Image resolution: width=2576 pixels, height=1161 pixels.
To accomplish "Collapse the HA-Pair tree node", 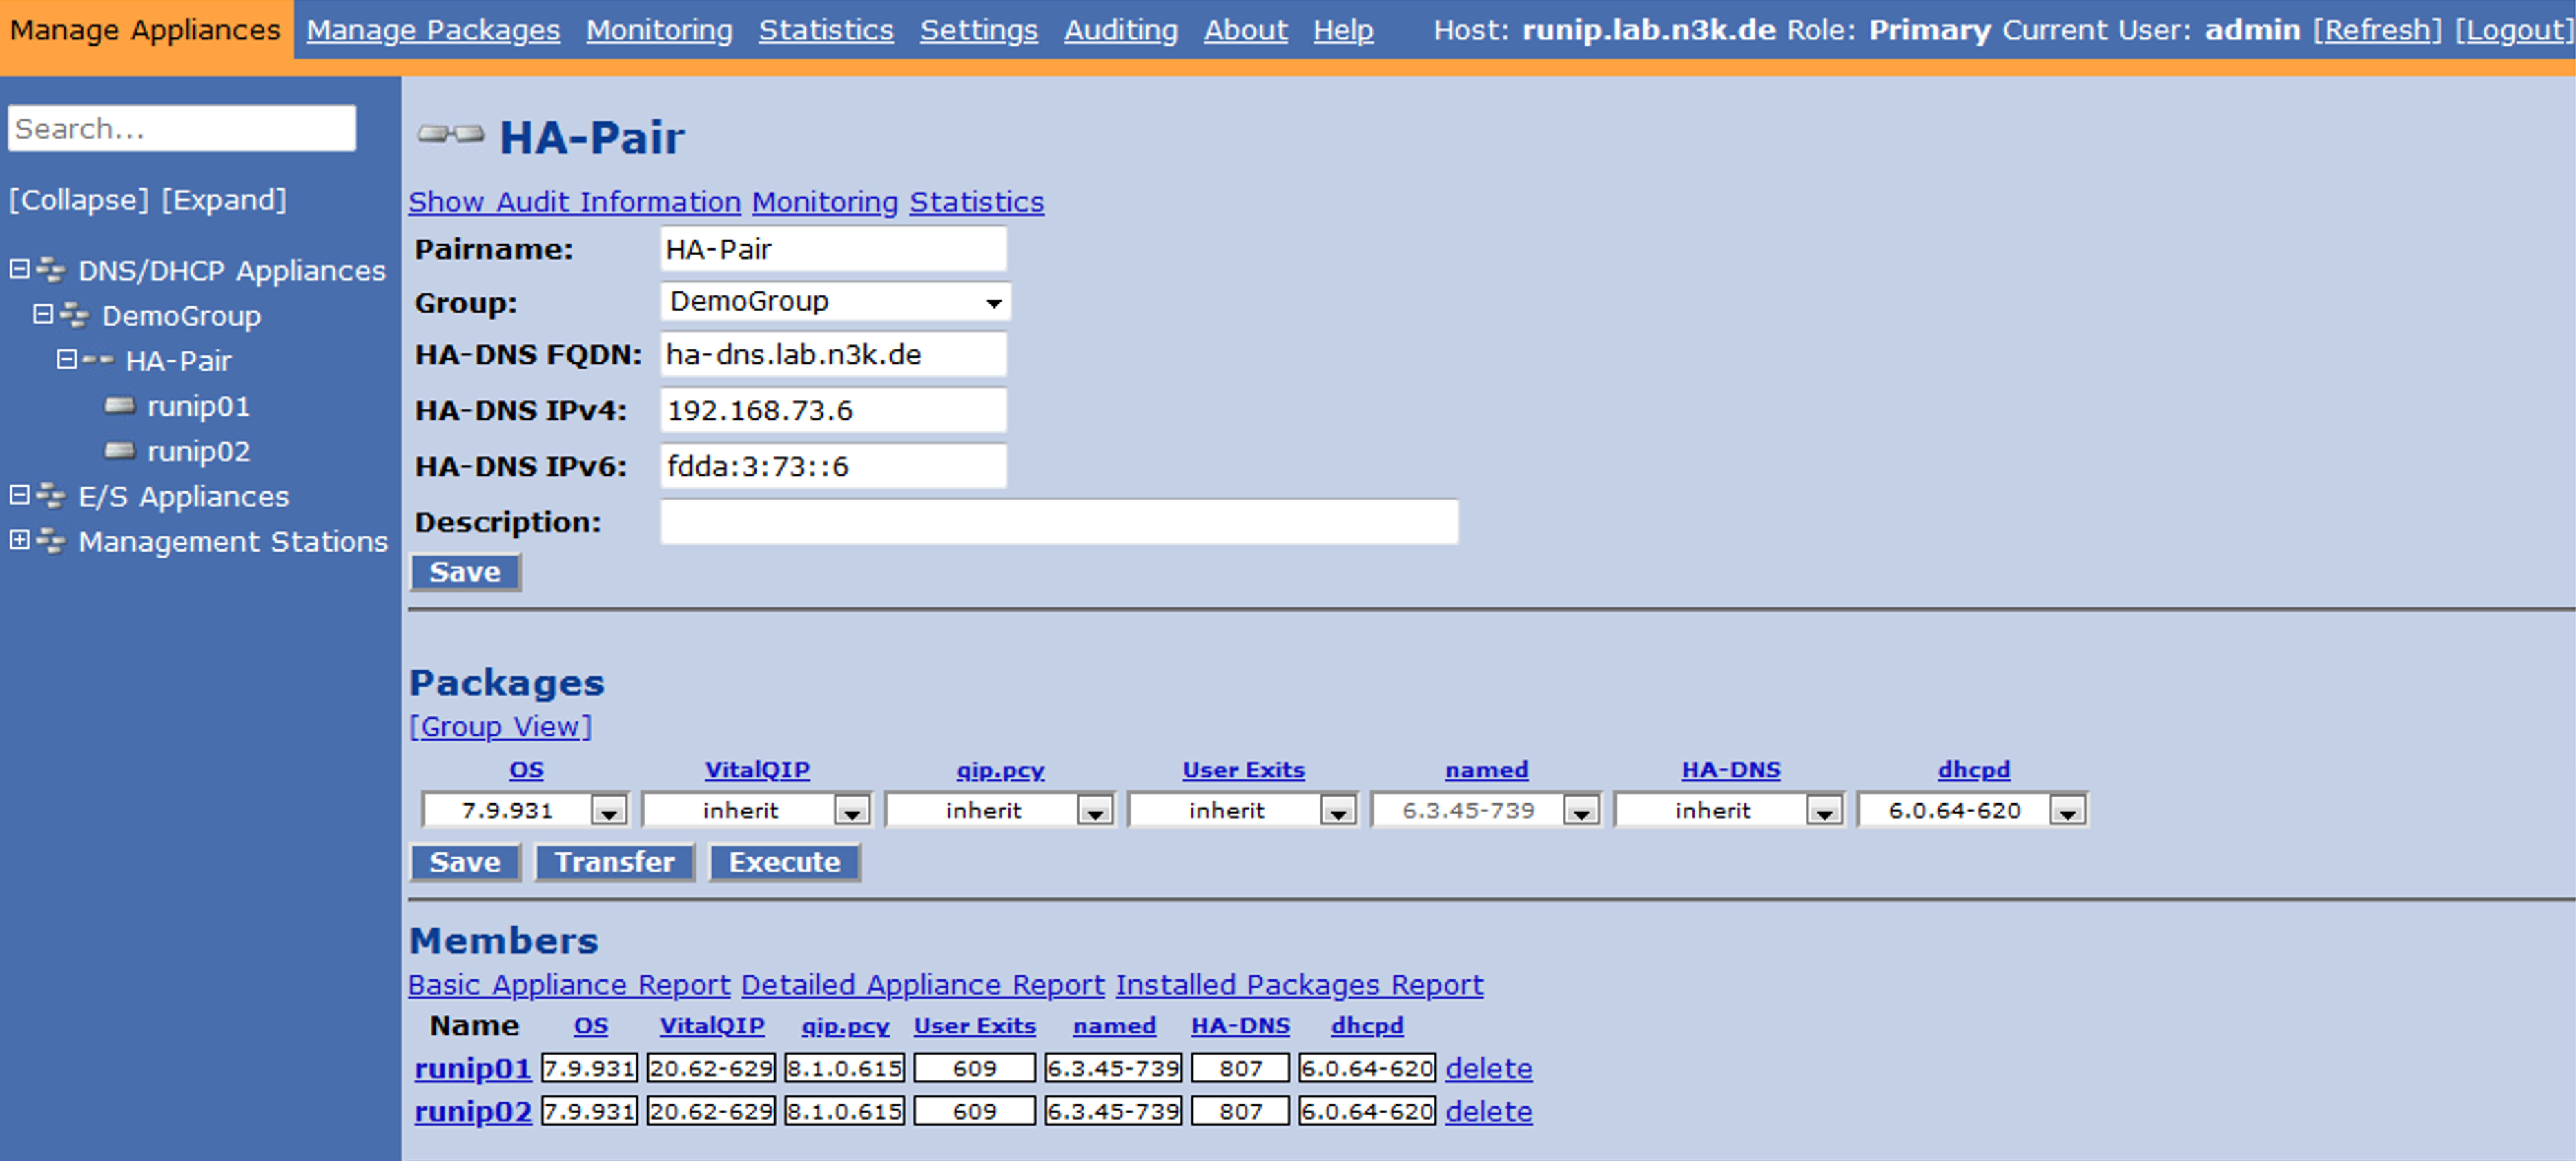I will point(66,359).
